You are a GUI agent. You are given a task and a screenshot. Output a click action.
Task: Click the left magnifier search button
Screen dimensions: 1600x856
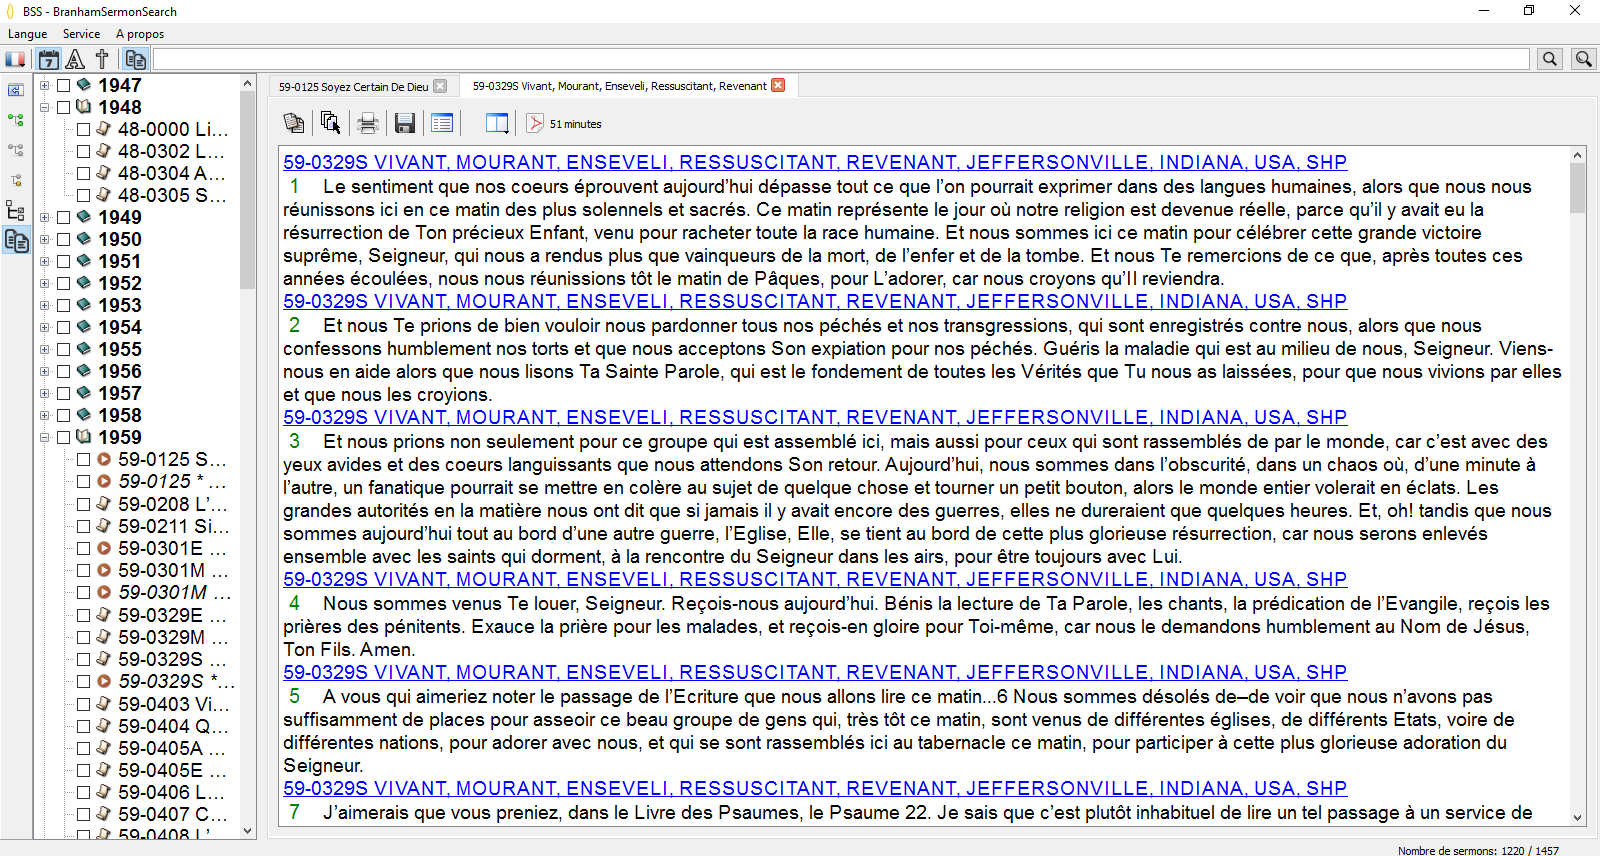coord(1550,59)
